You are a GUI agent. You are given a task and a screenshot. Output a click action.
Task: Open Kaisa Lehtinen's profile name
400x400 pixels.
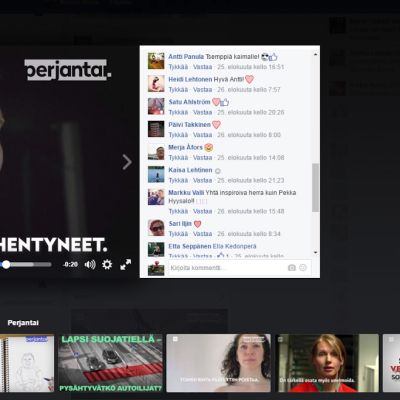point(190,170)
